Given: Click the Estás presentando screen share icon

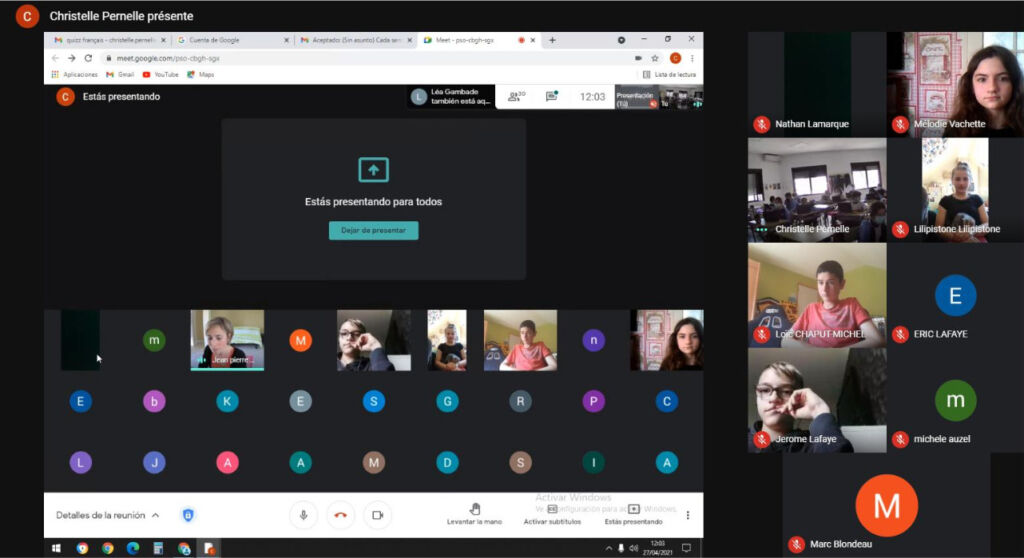Looking at the screenshot, I should pyautogui.click(x=633, y=513).
